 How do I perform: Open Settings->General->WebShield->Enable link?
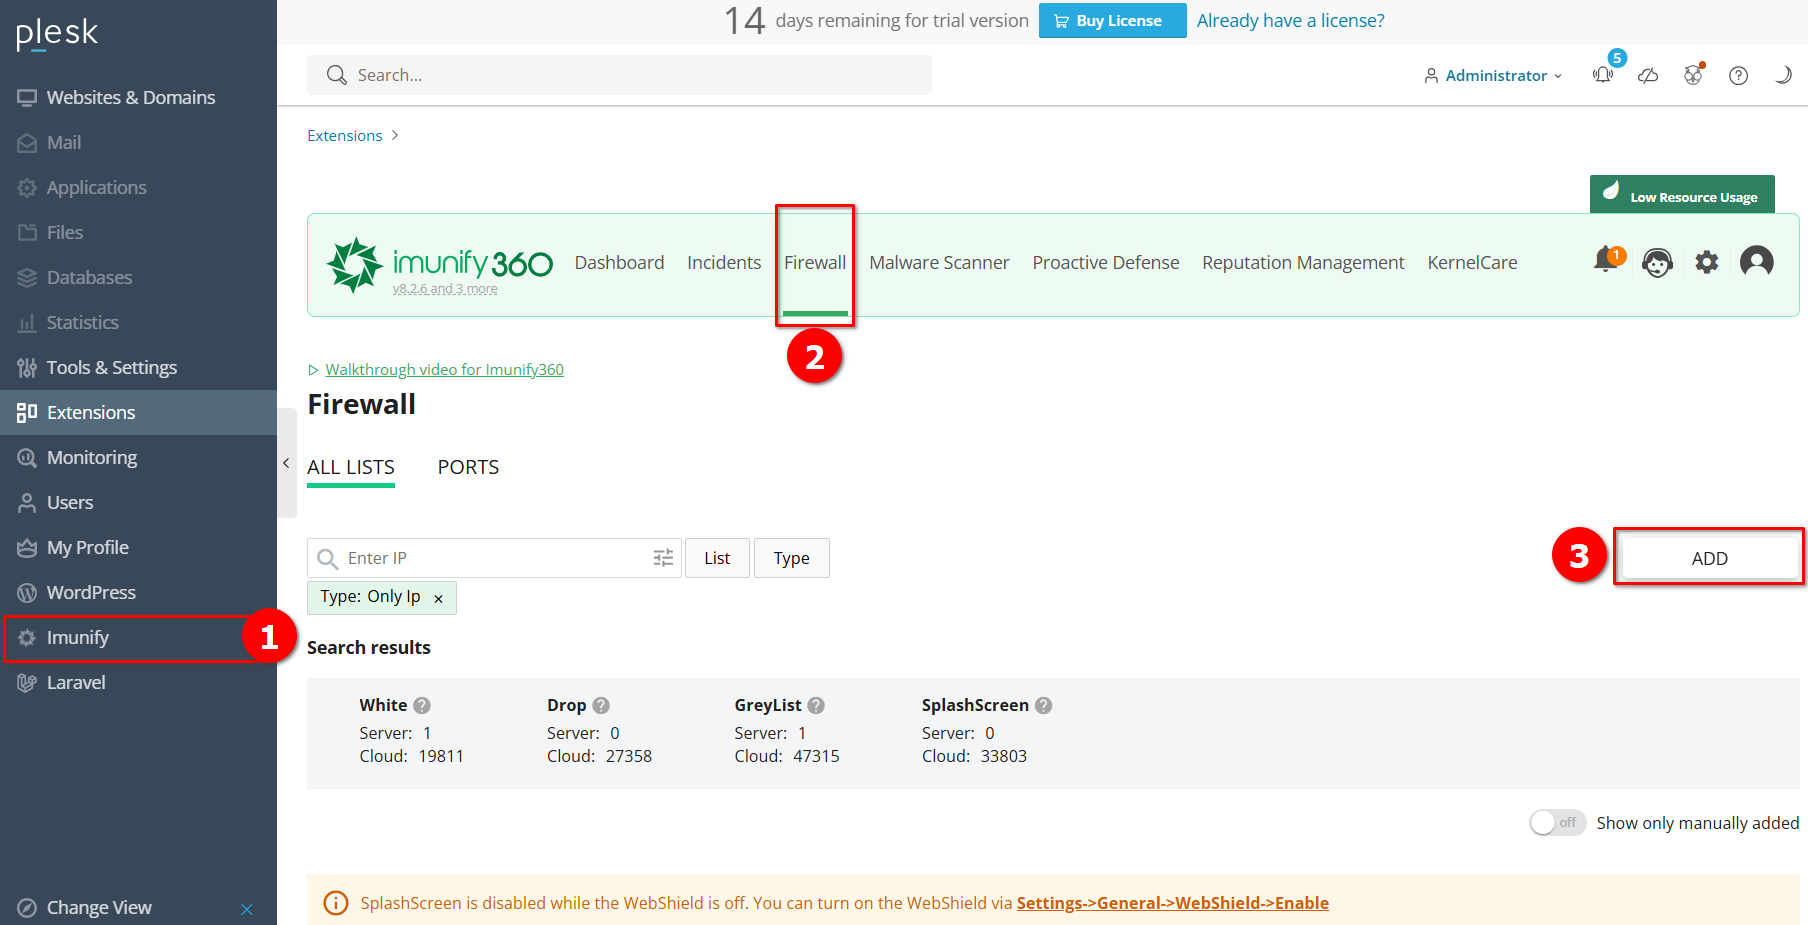(x=1172, y=903)
